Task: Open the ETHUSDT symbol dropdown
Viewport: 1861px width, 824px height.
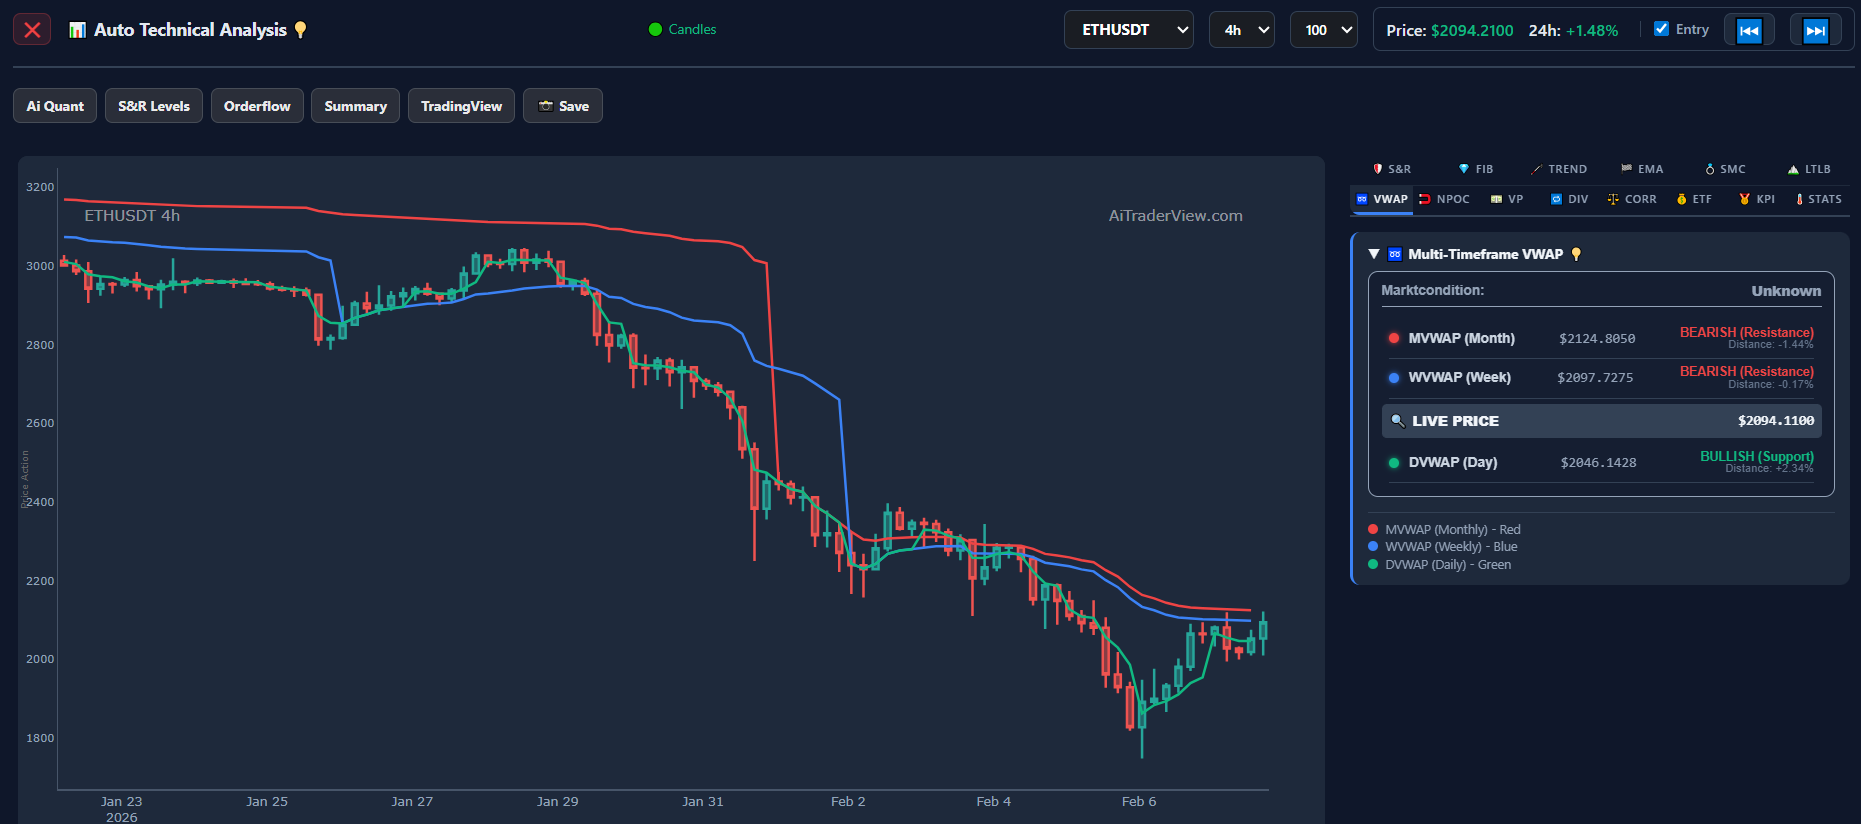Action: [x=1128, y=30]
